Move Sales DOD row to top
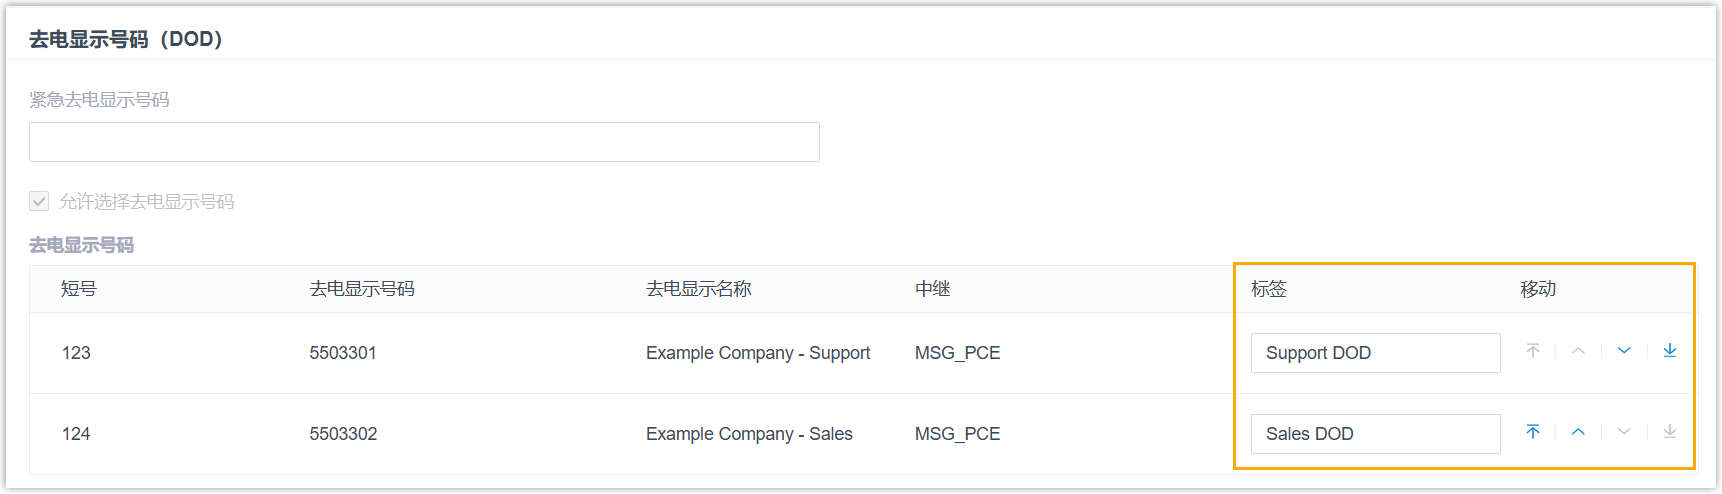 [x=1533, y=432]
